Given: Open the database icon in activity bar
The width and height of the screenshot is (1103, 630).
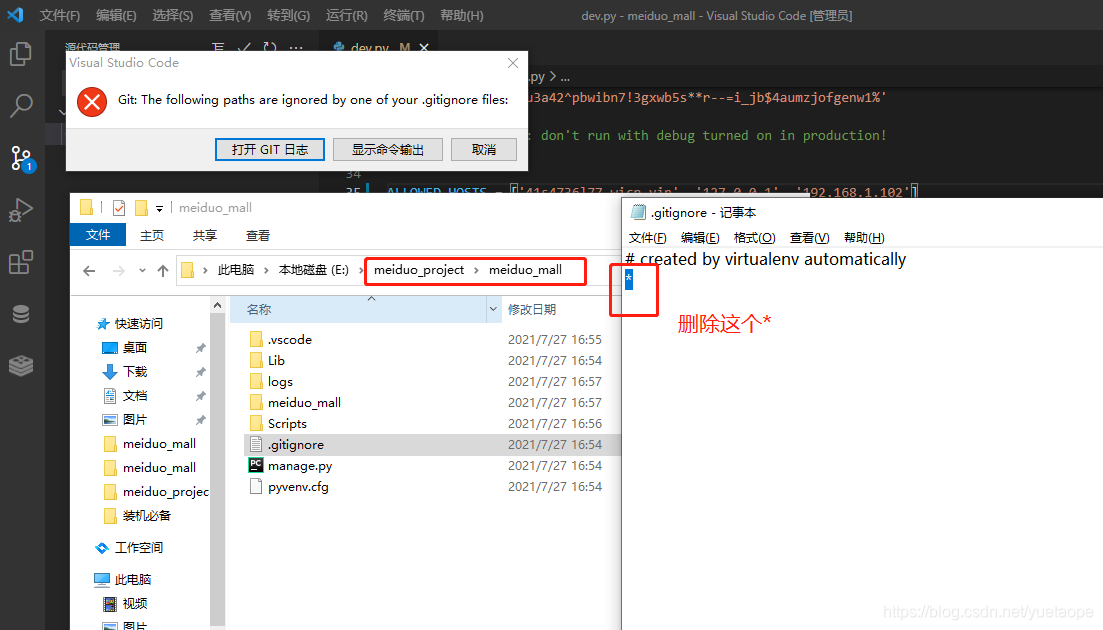Looking at the screenshot, I should [x=21, y=314].
